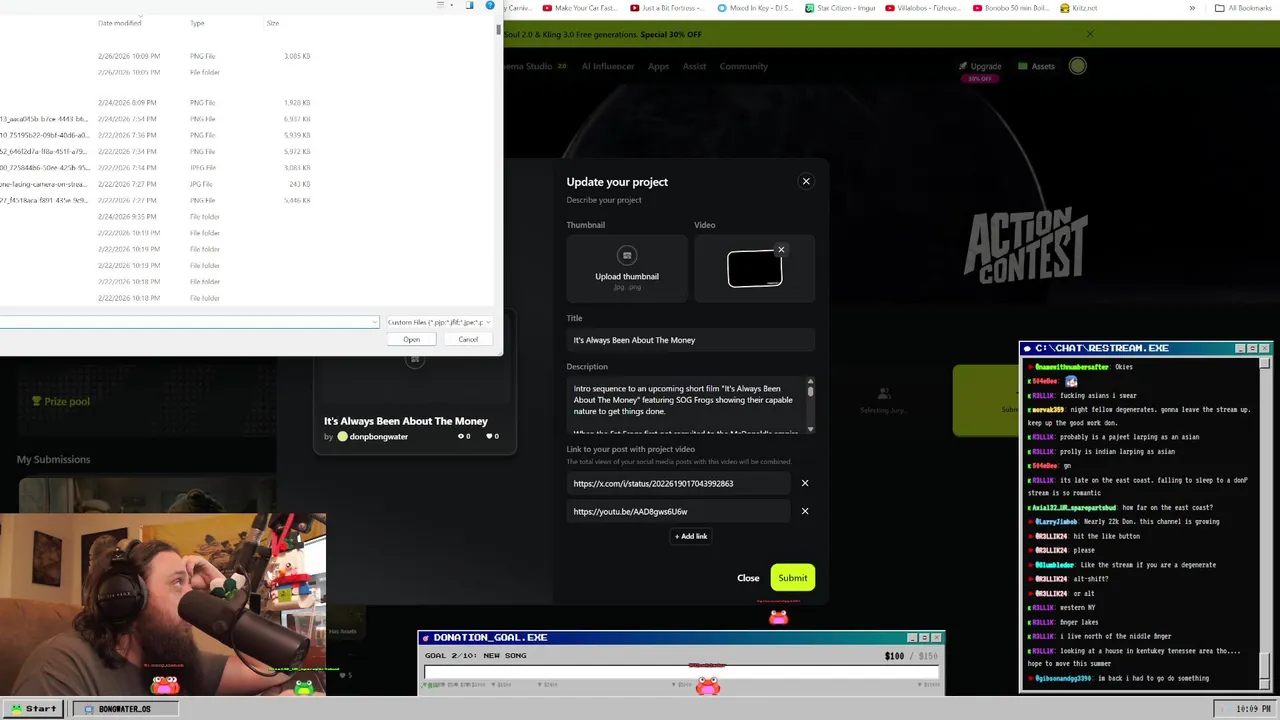Close the DONATION_GOAL.EXE window
This screenshot has width=1280, height=720.
pos(936,637)
